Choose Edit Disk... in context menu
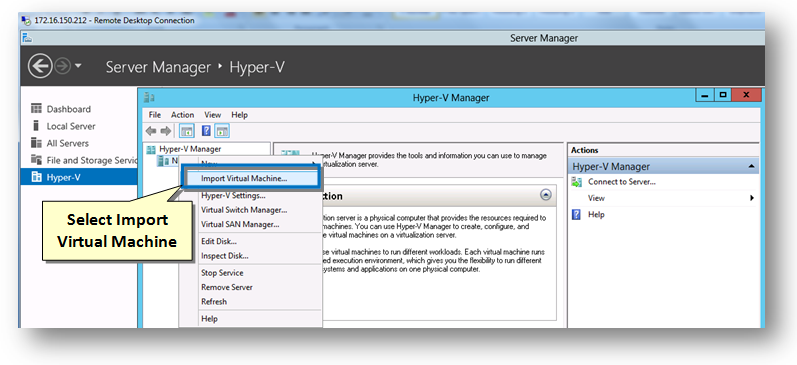Image resolution: width=797 pixels, height=365 pixels. click(251, 241)
